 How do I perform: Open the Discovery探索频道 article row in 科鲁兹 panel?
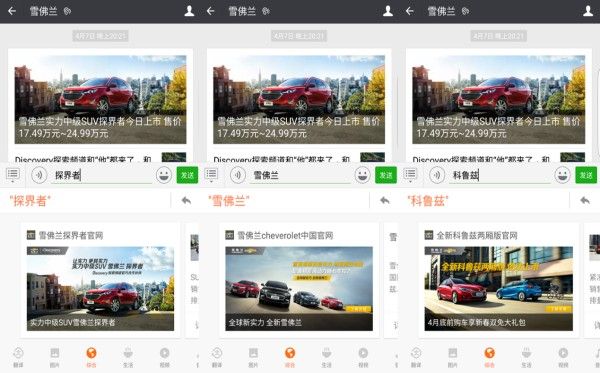click(499, 158)
